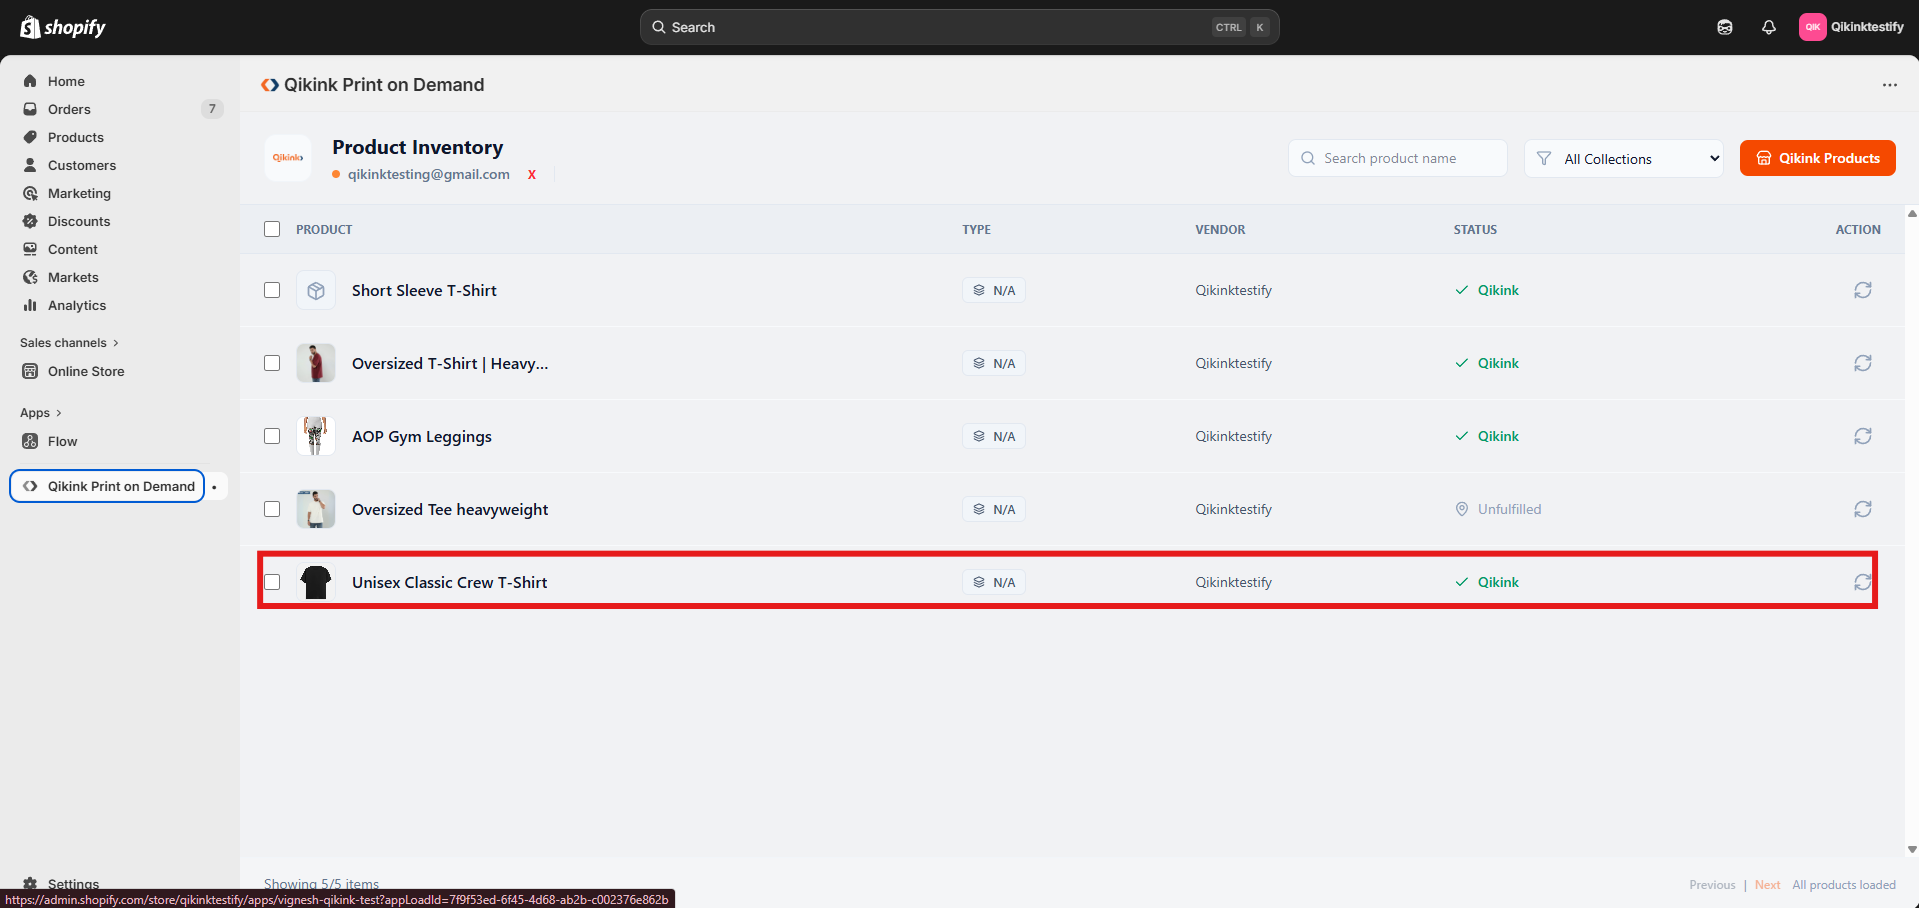Open the three-dot app options menu
The image size is (1919, 908).
click(1889, 85)
